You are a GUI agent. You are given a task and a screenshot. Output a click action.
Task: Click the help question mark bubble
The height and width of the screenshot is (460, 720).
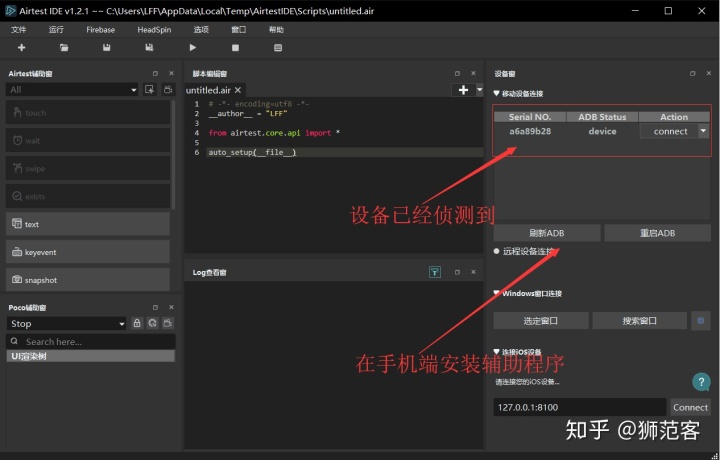point(701,381)
